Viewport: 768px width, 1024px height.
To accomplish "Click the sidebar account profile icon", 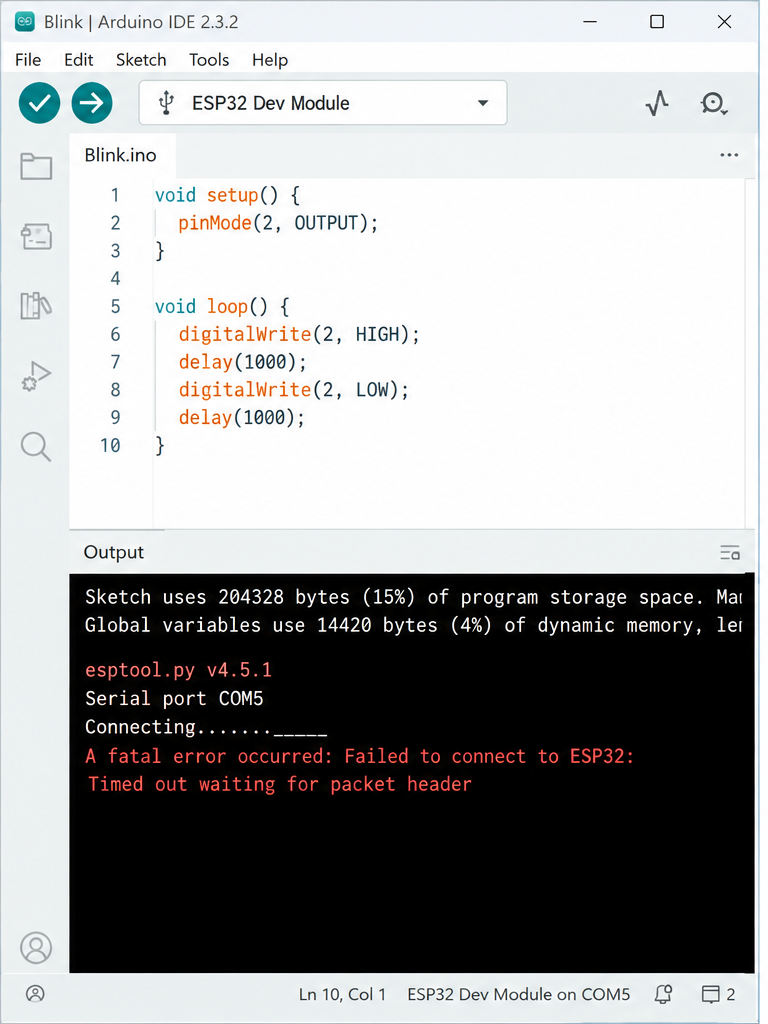I will (x=36, y=947).
